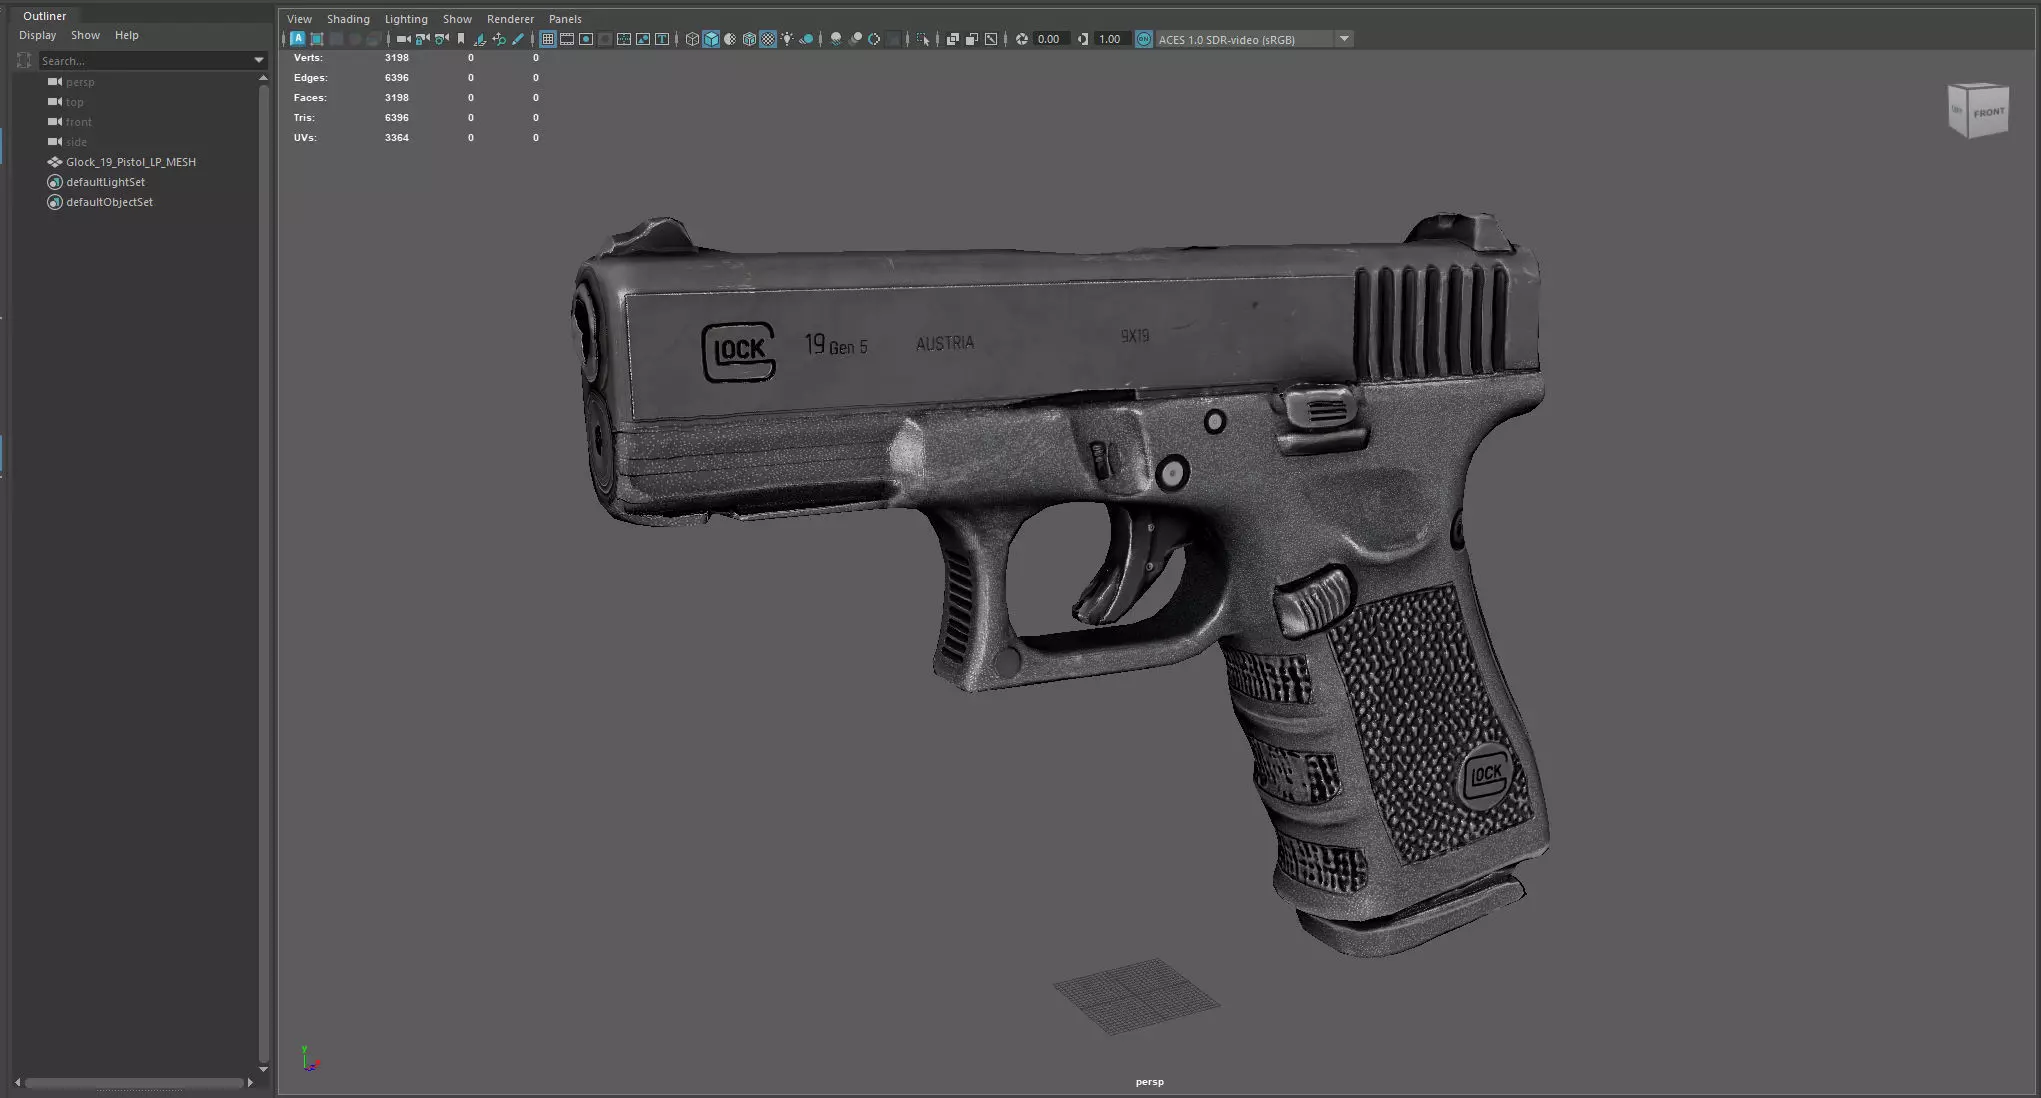The width and height of the screenshot is (2041, 1098).
Task: Click the X-Ray Joints icon
Action: pyautogui.click(x=991, y=39)
